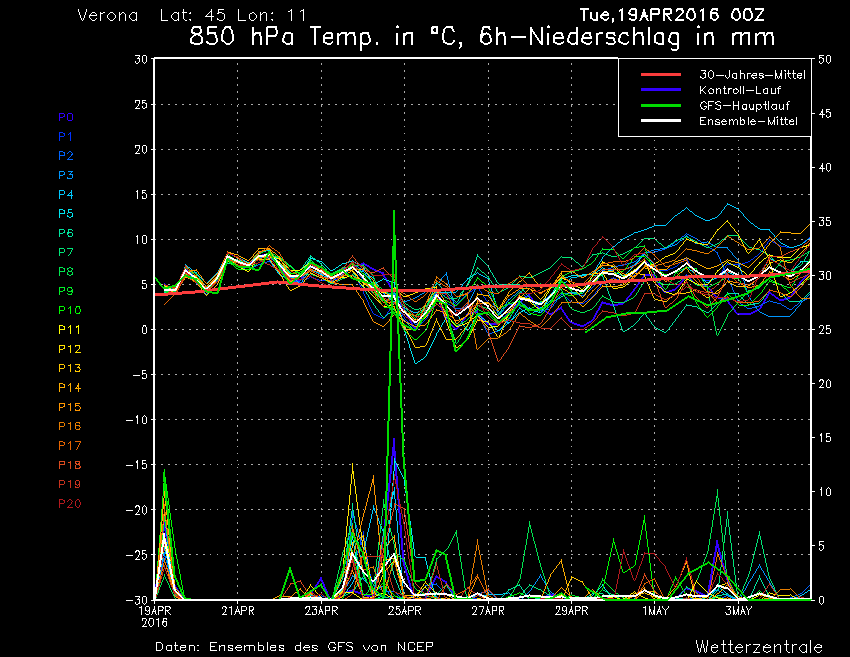Select the coordinates text "Lat: 45 Lon: 11"

(233, 15)
